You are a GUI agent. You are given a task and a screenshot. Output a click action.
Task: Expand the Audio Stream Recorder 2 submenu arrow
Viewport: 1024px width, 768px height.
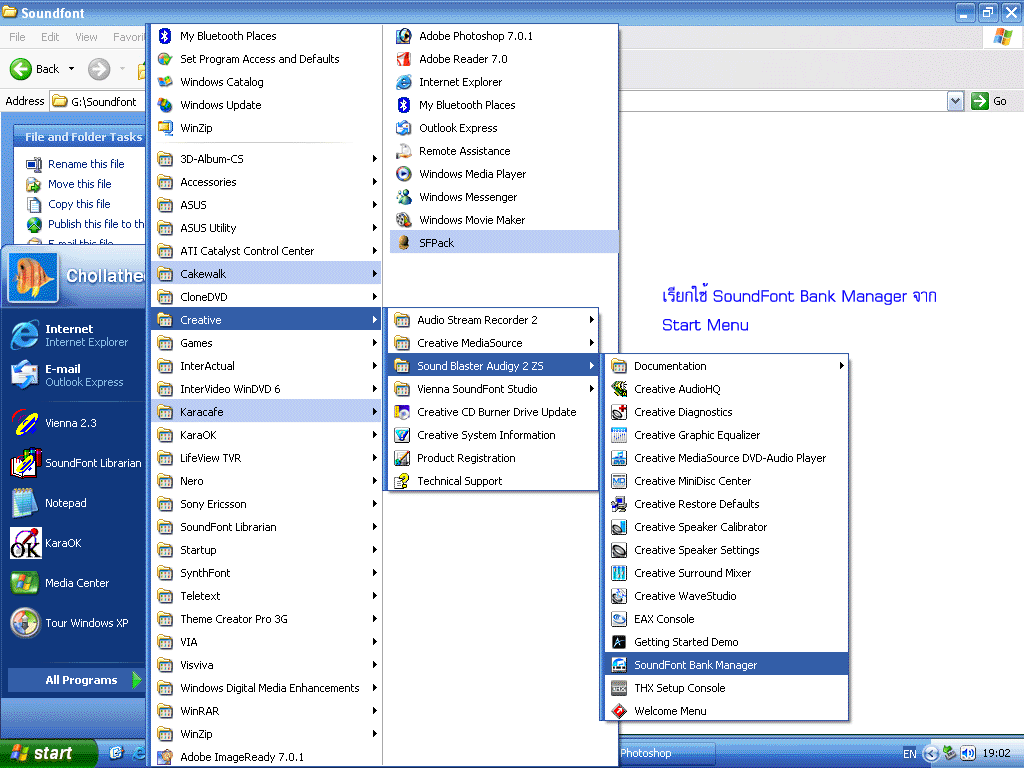pos(591,320)
